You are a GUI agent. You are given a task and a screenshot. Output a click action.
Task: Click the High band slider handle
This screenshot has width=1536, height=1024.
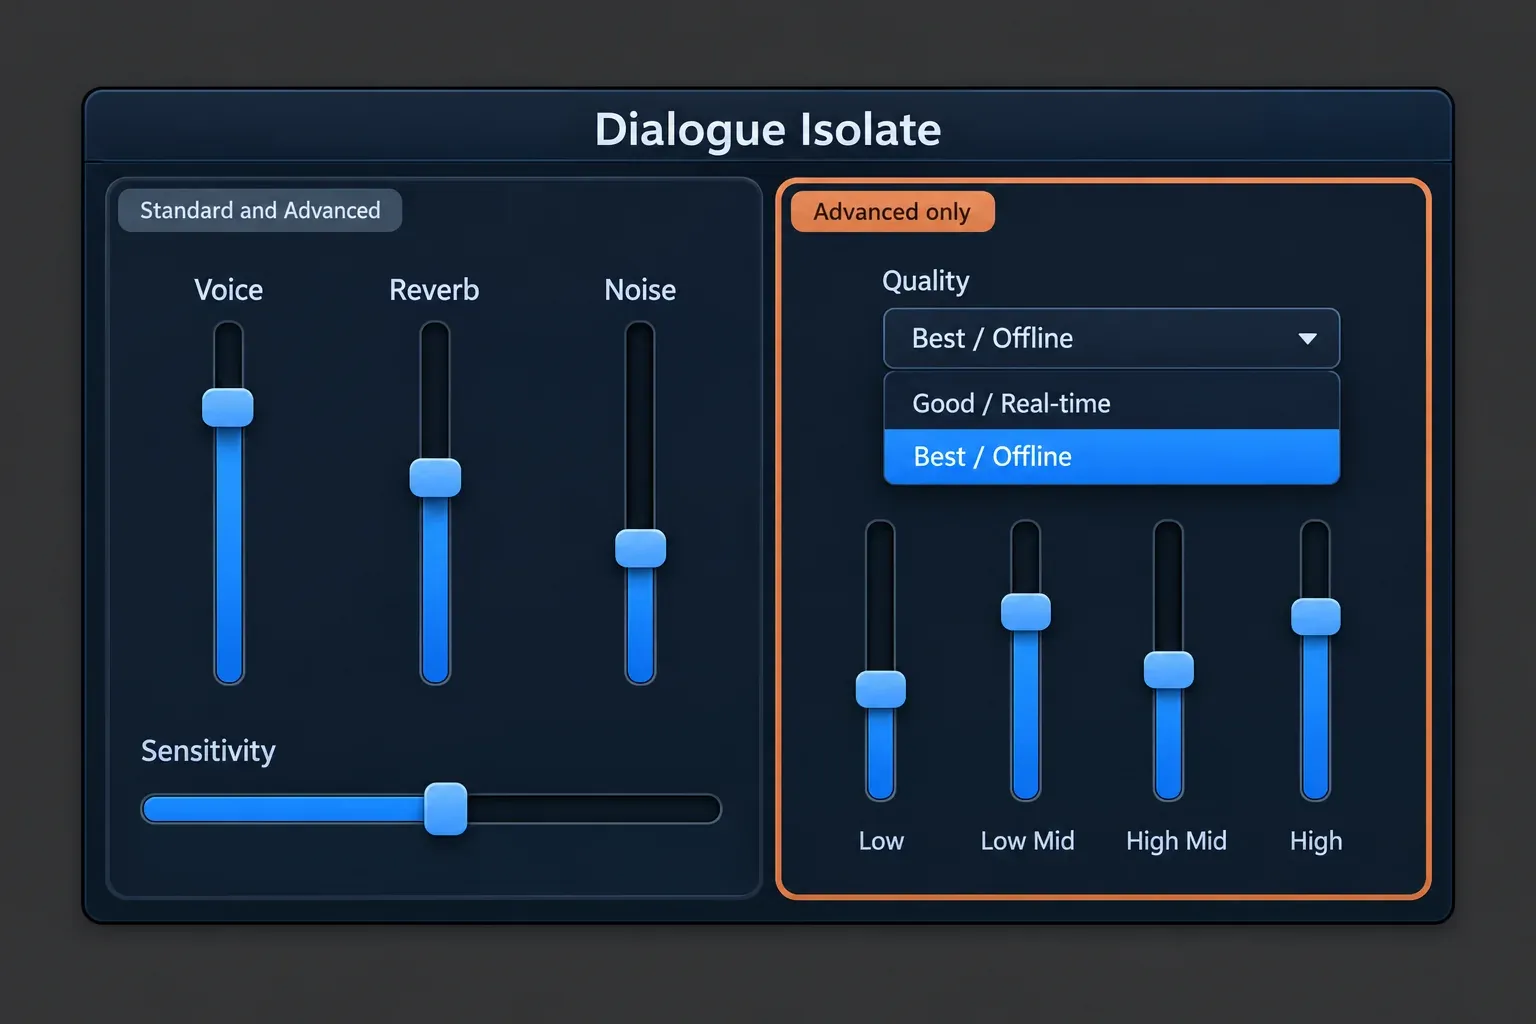pos(1316,617)
